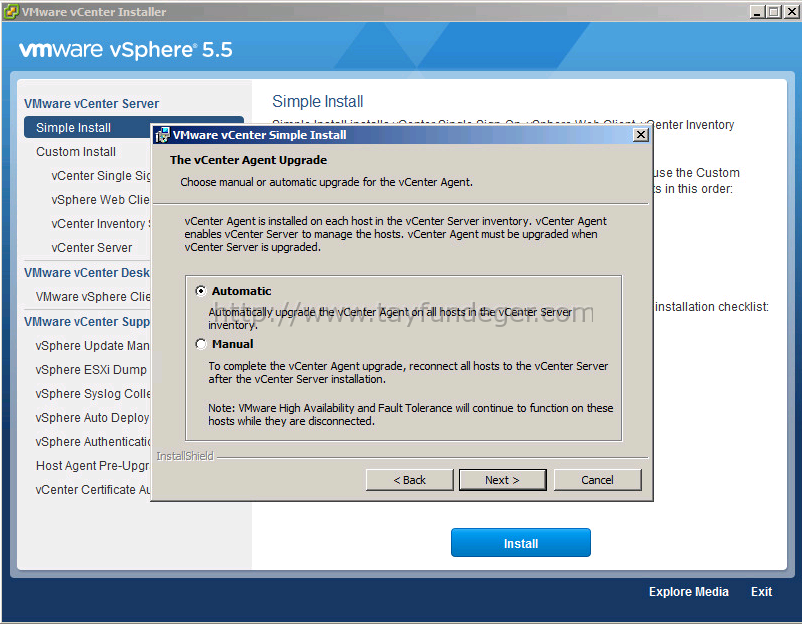Select vSphere Authentication Proxy entry
Screen dimensions: 802x624
coord(93,441)
